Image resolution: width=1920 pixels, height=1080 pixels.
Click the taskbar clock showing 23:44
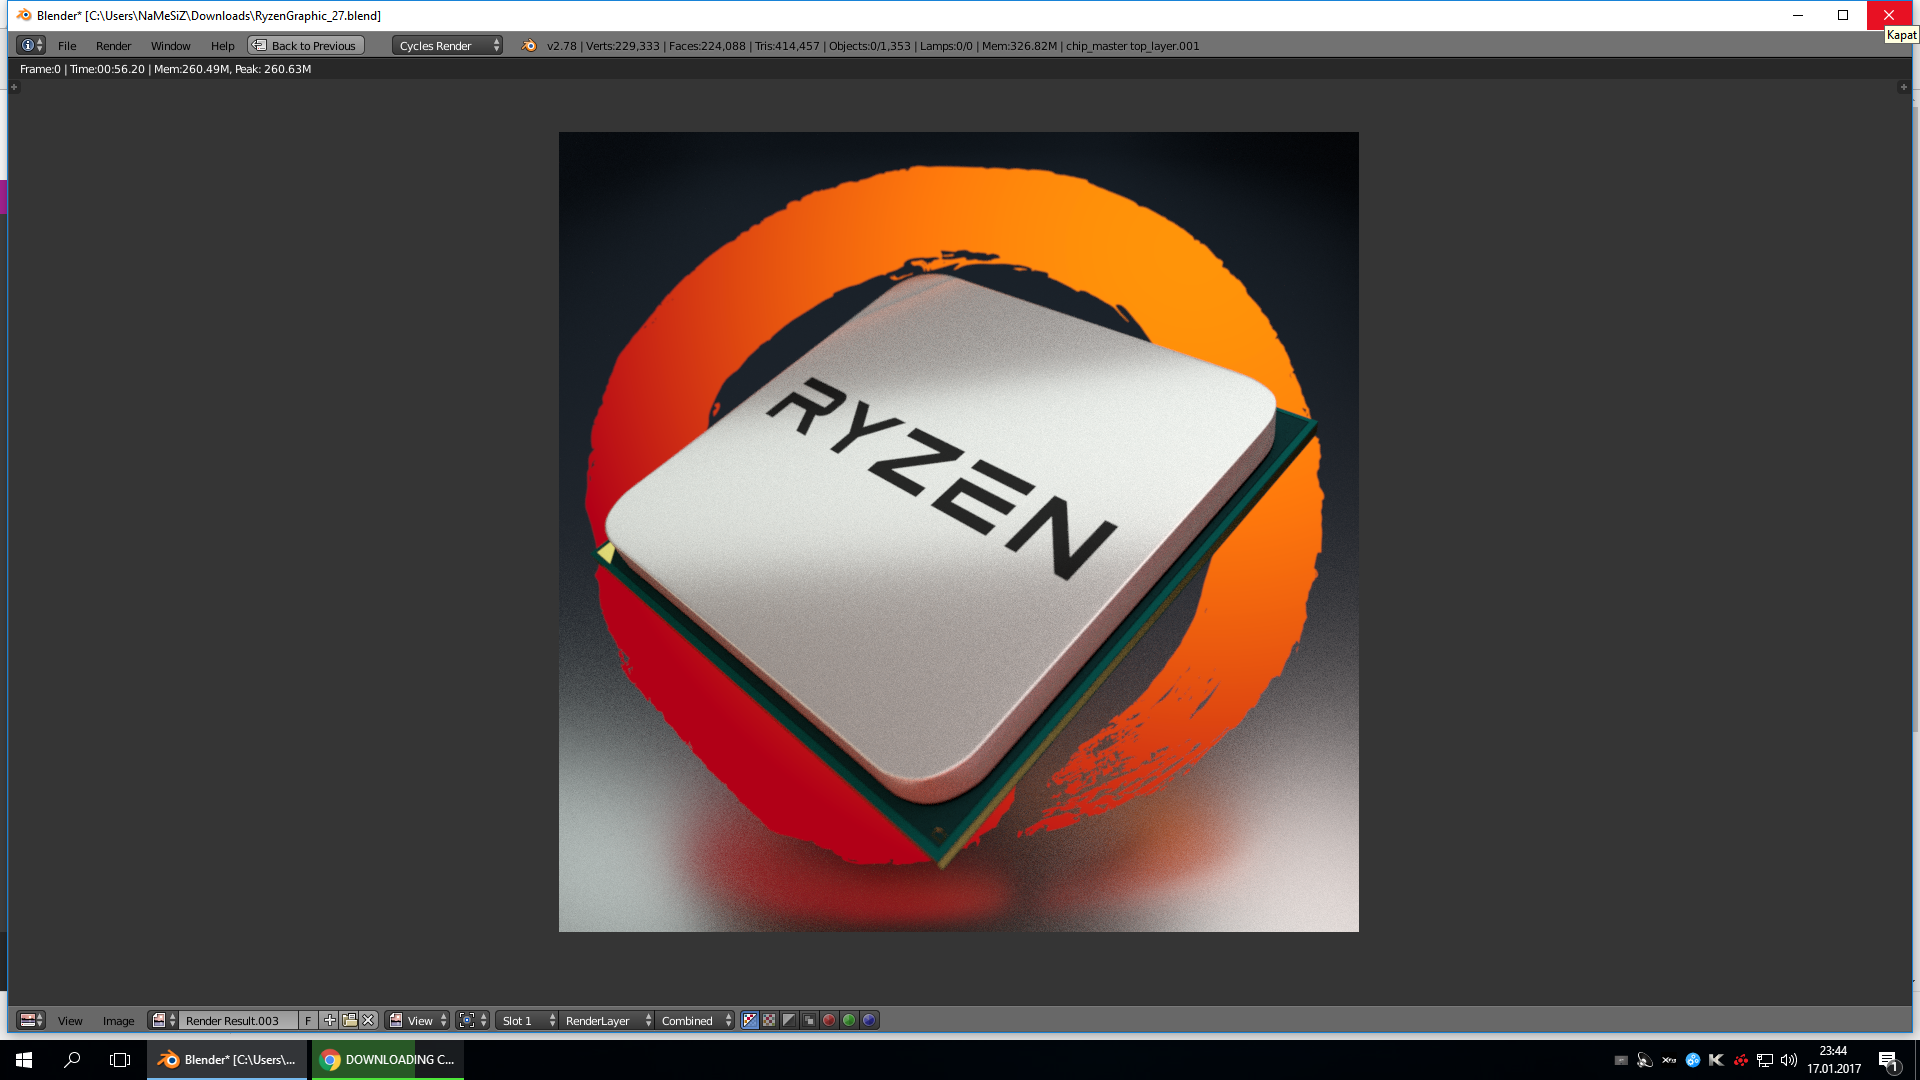(1834, 1060)
